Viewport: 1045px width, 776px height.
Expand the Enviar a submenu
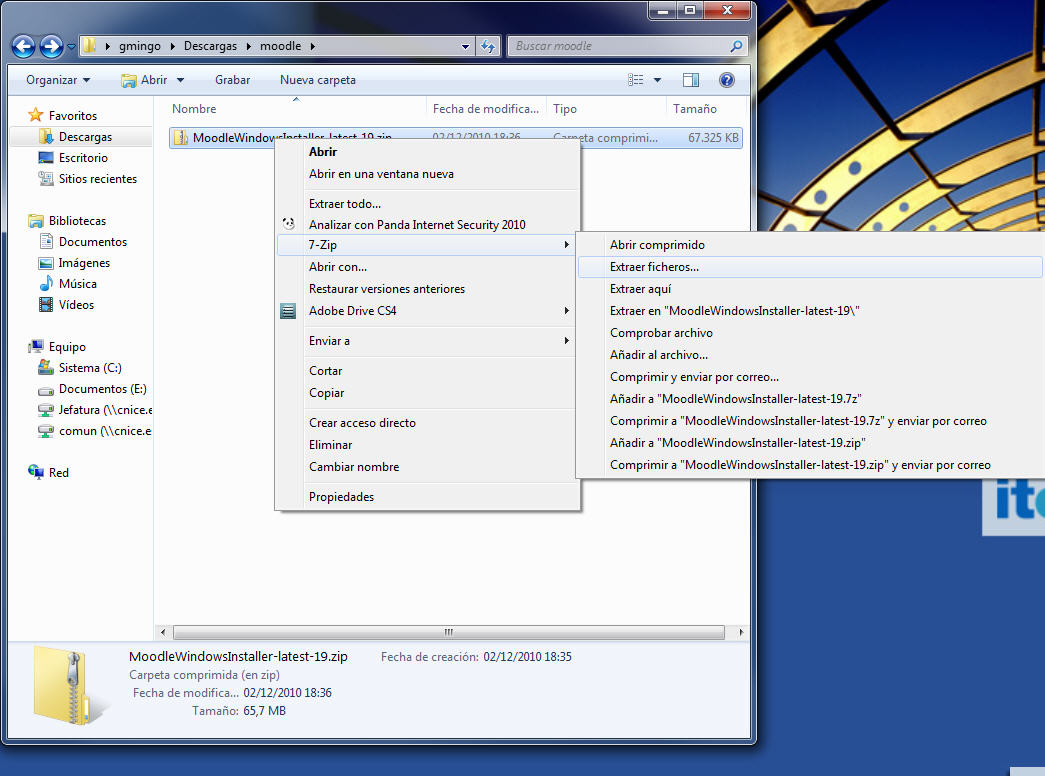tap(329, 341)
